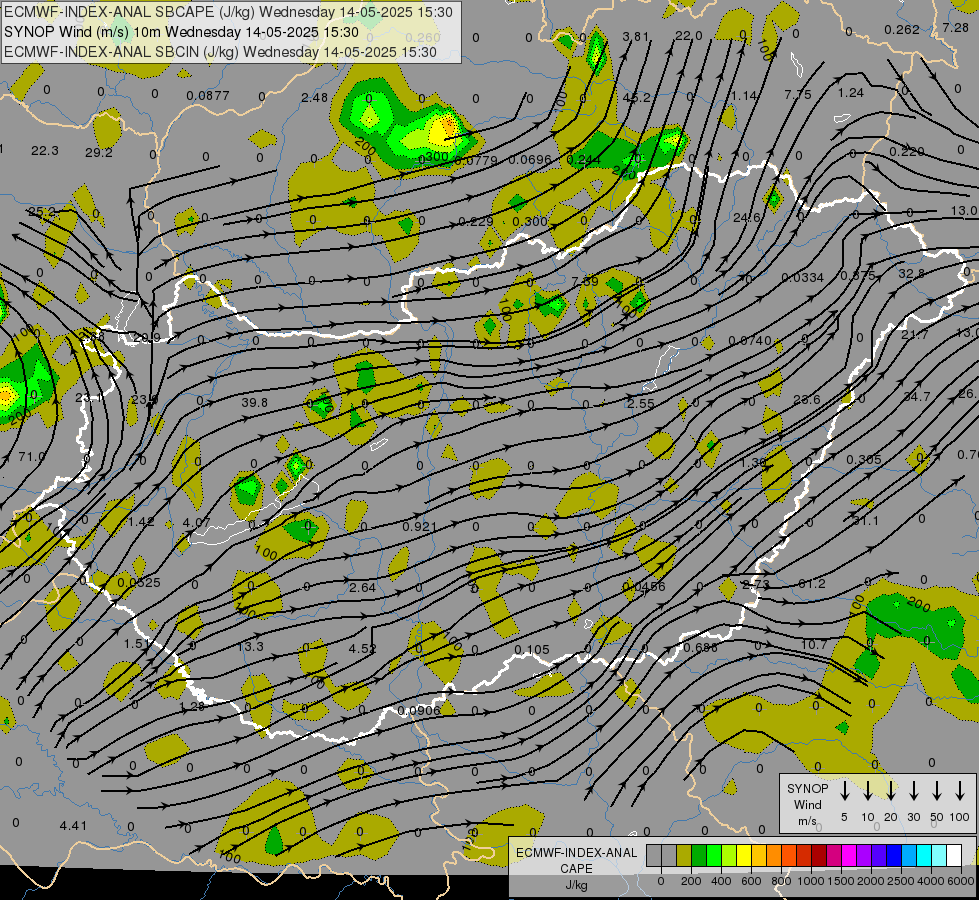The image size is (979, 900).
Task: Pick the pure yellow swatch in CAPE legend
Action: [x=744, y=855]
